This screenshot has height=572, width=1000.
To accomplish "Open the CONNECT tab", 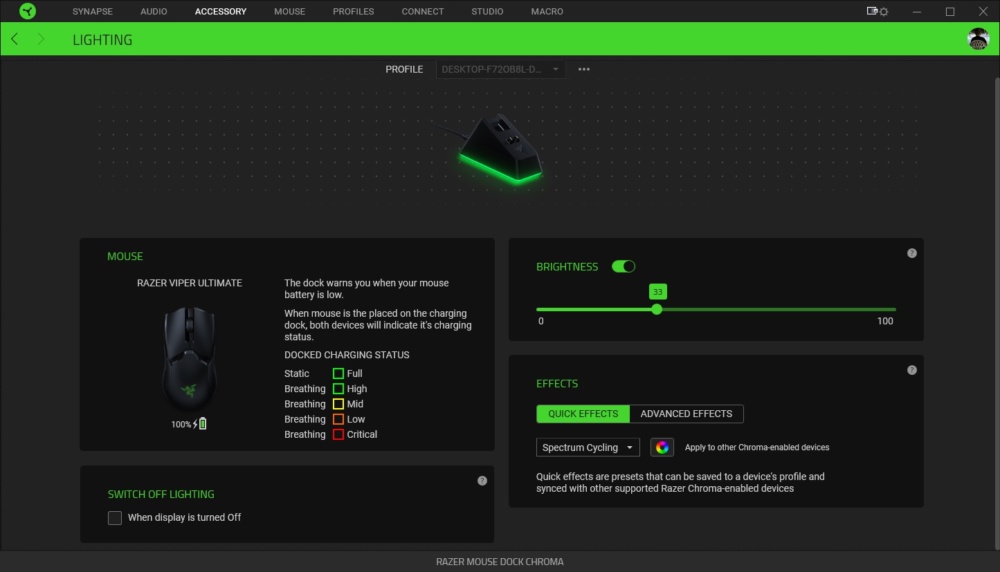I will pos(422,11).
